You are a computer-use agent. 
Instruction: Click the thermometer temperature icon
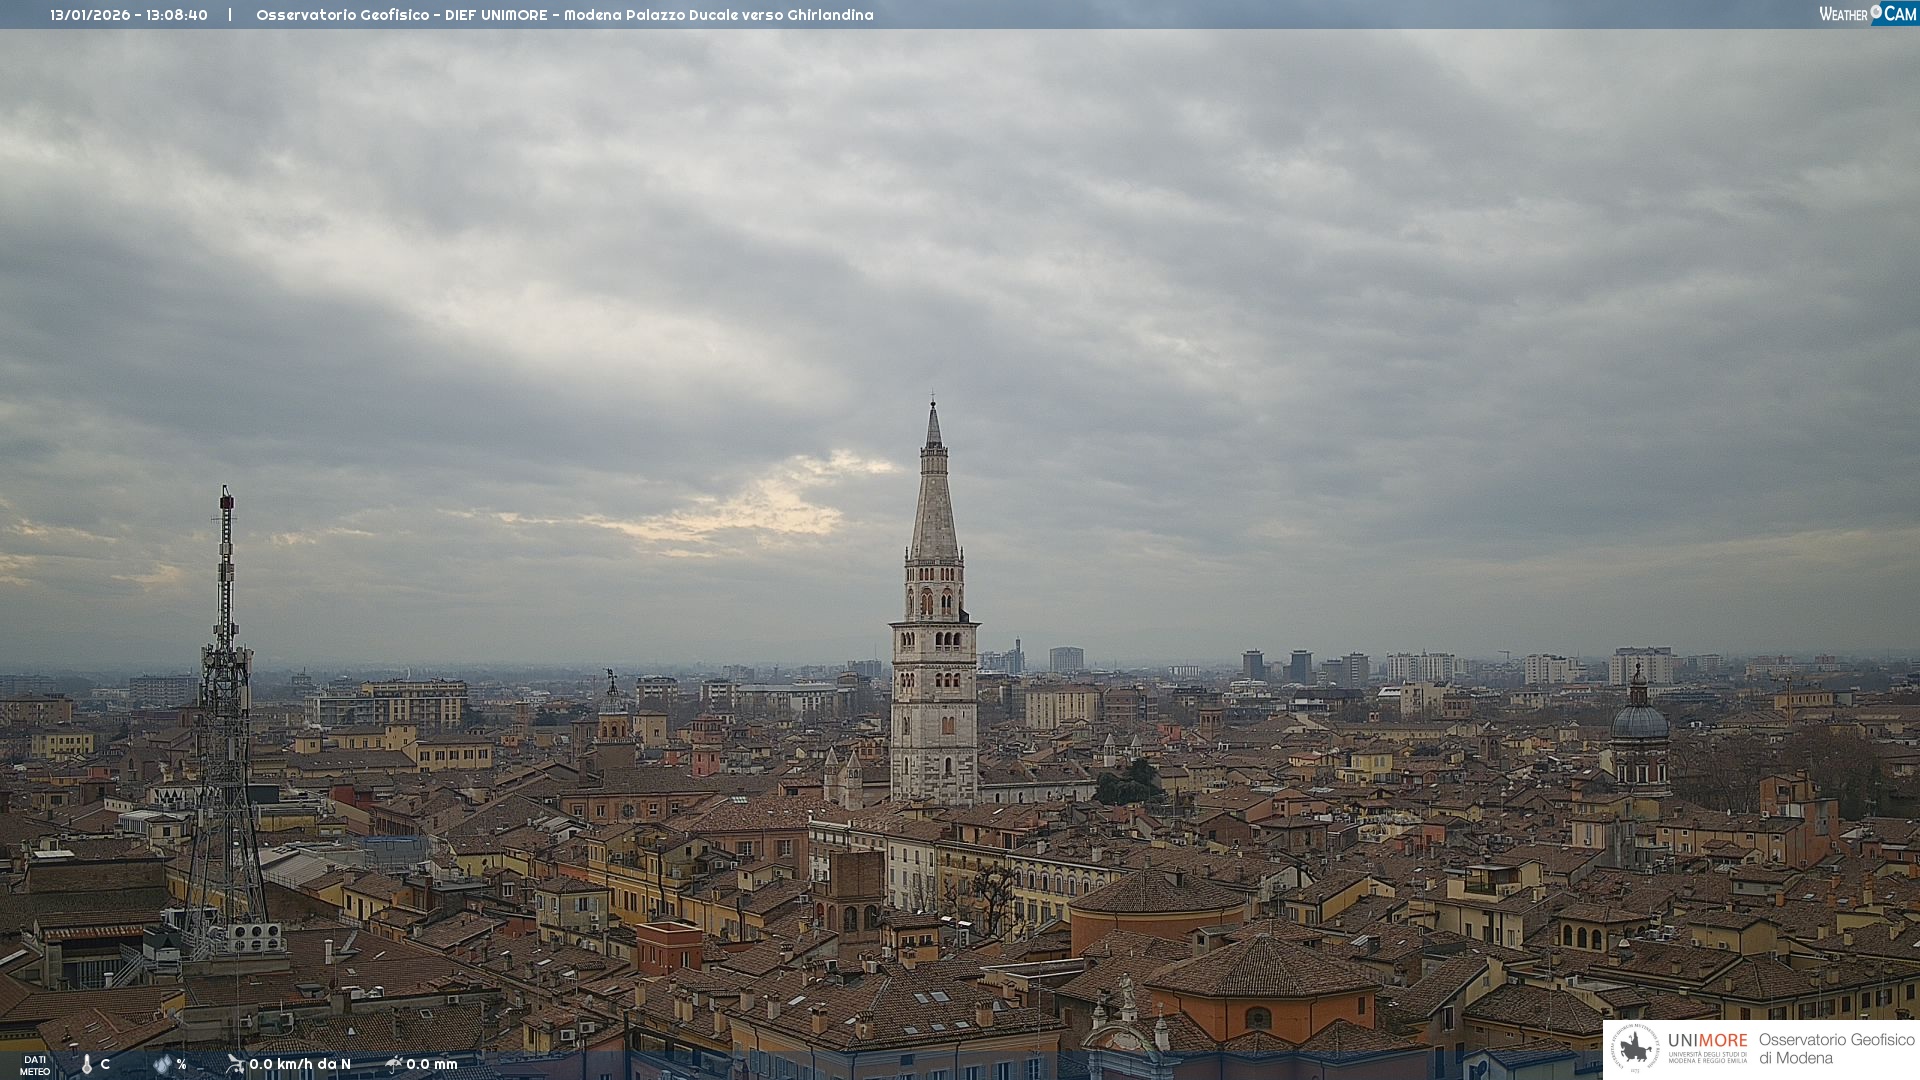pyautogui.click(x=87, y=1065)
